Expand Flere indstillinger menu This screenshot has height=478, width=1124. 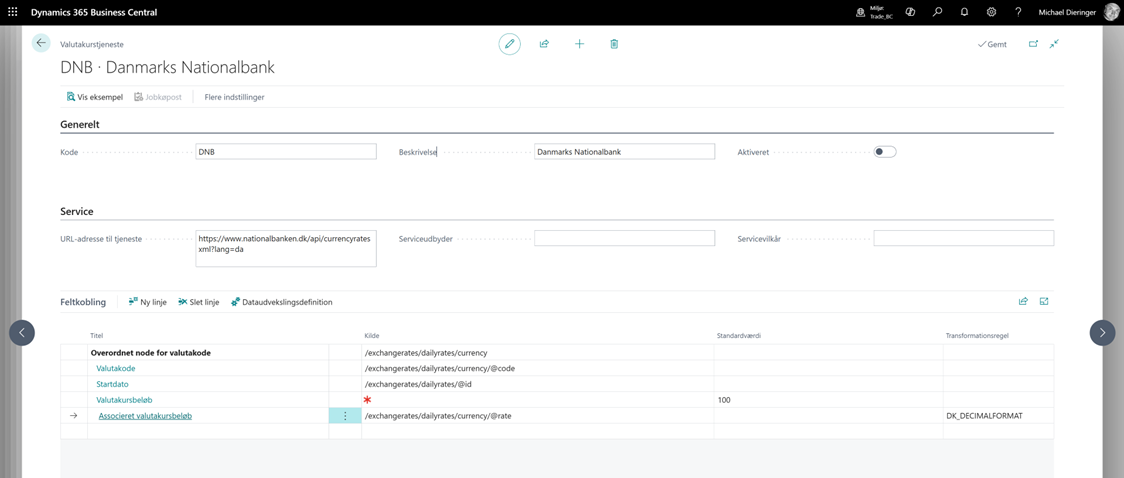click(x=234, y=97)
